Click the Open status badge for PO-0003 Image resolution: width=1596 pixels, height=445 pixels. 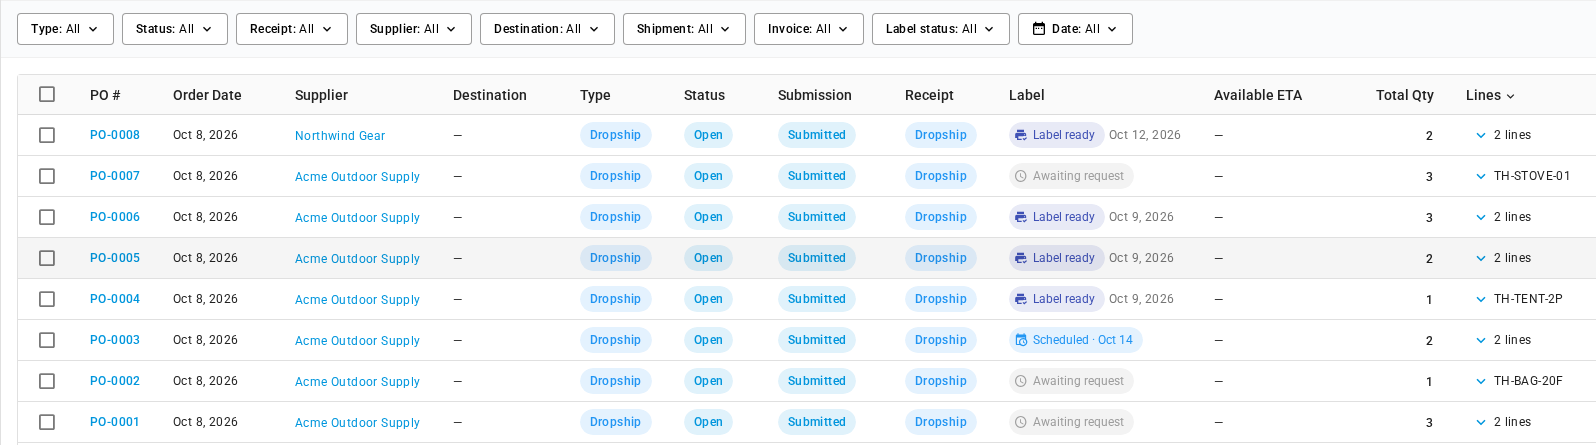click(x=708, y=340)
